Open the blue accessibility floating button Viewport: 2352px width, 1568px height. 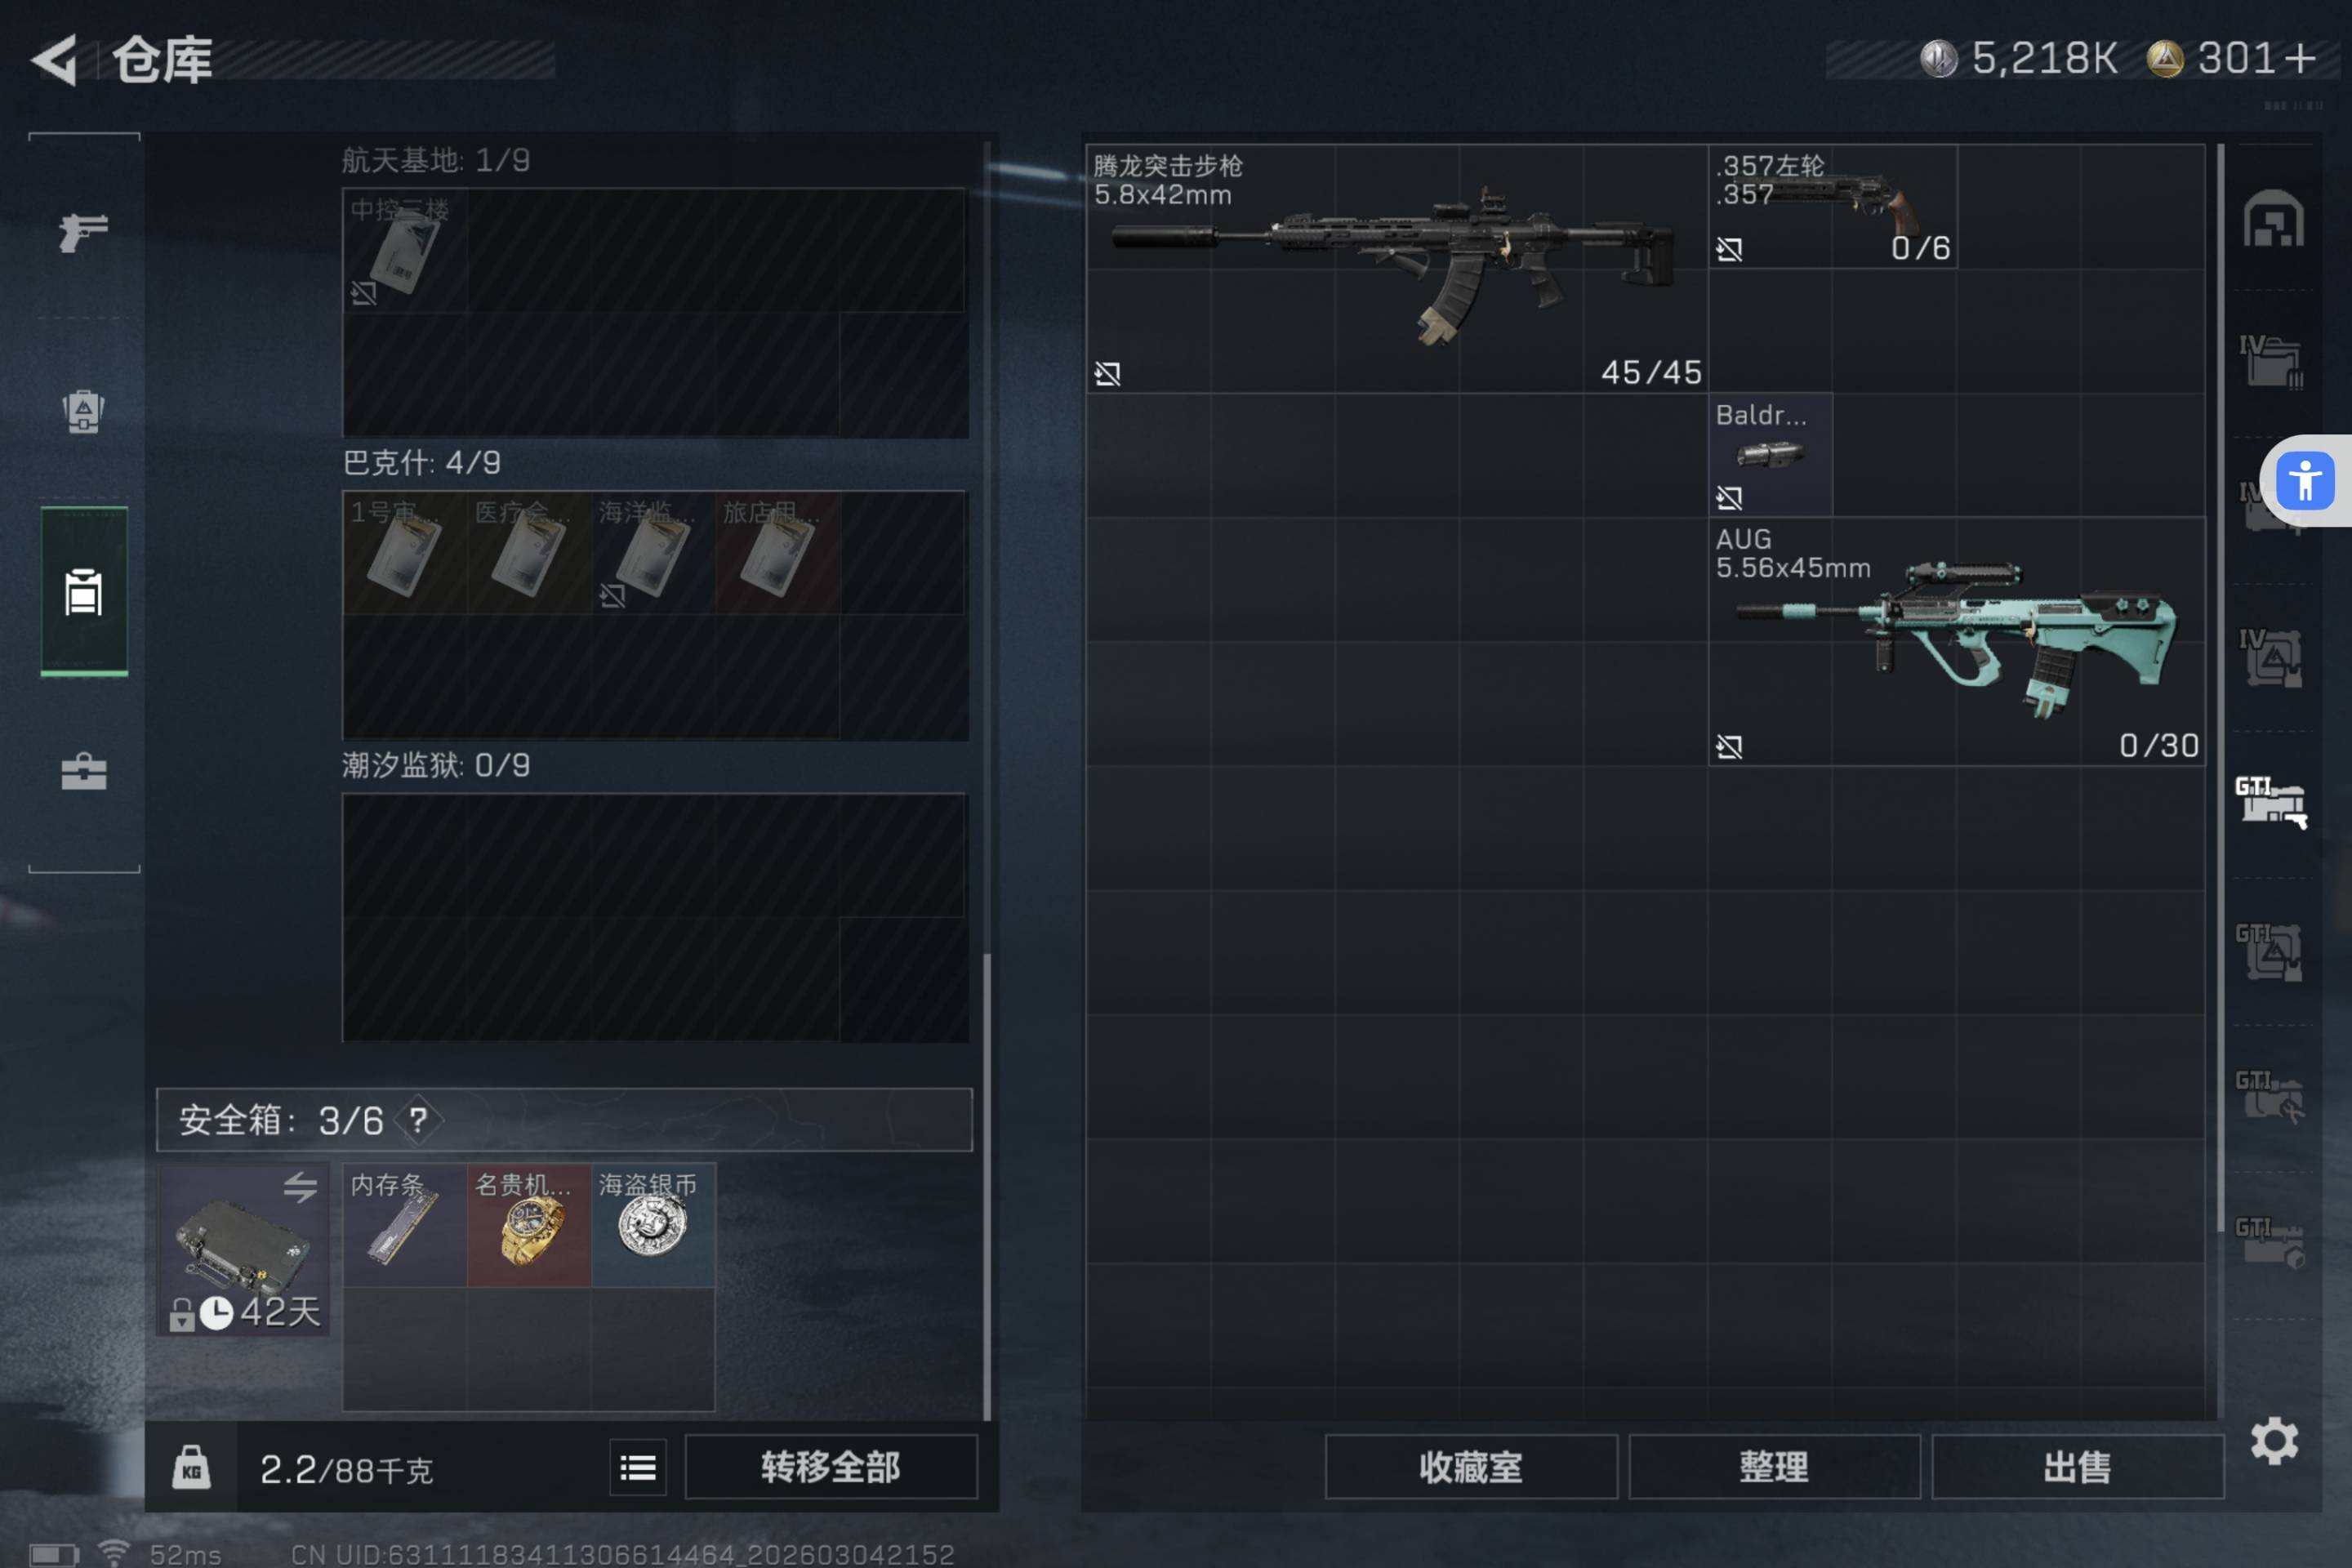click(x=2305, y=481)
